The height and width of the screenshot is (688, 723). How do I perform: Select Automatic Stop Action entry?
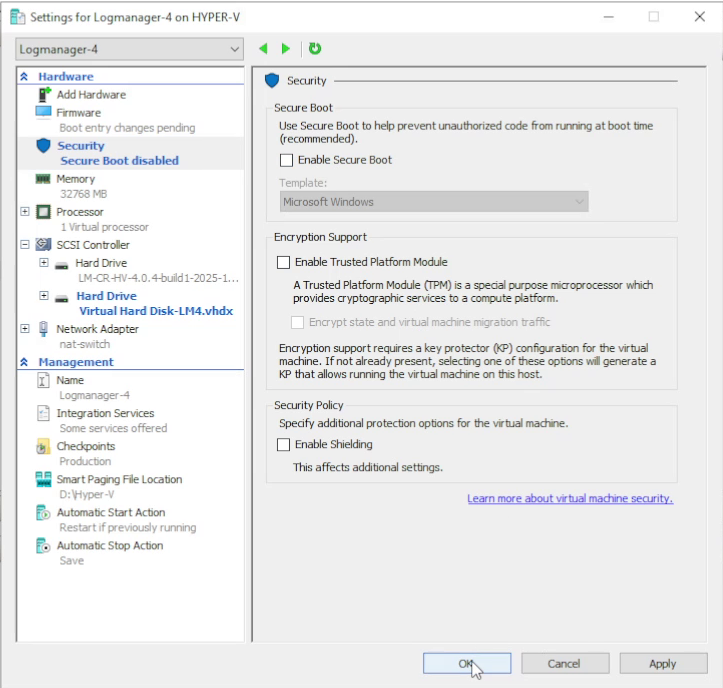pos(110,546)
